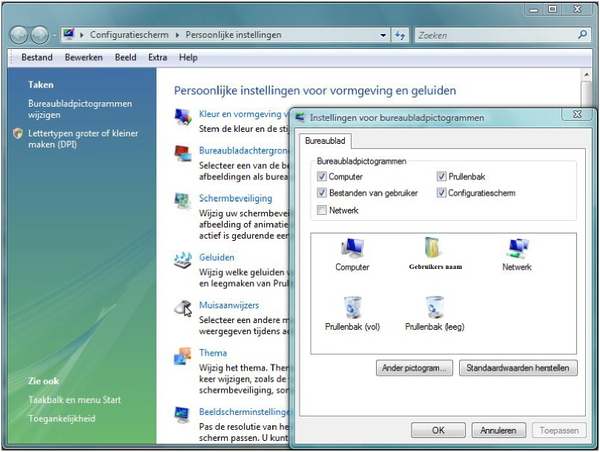This screenshot has width=600, height=452.
Task: Click the Ander pictogram button
Action: [414, 368]
